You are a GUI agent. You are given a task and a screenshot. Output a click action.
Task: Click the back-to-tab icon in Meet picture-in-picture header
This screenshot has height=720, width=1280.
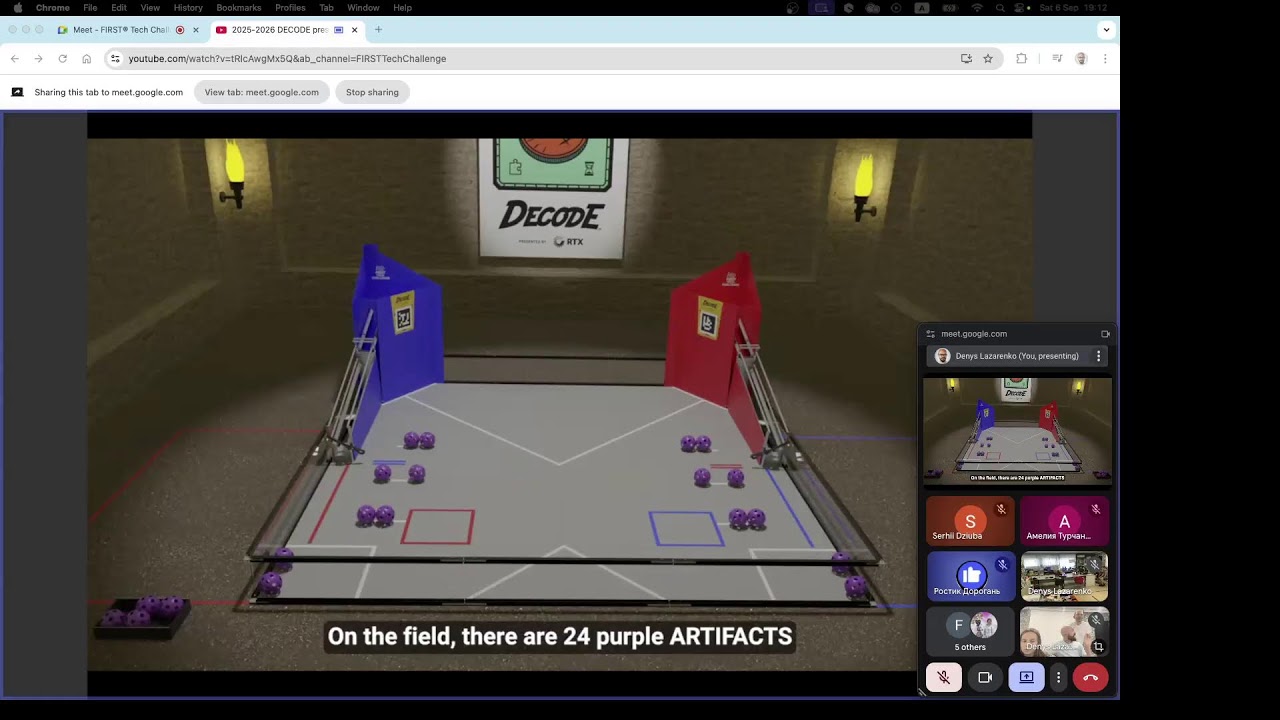tap(1105, 334)
